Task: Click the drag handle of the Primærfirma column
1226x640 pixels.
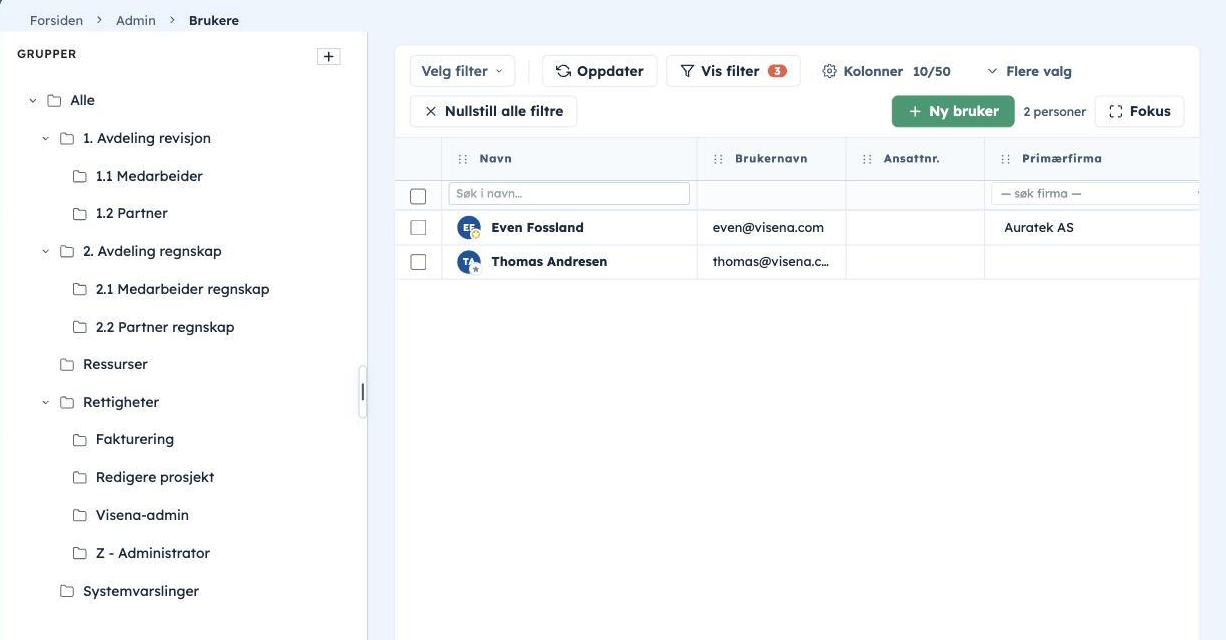Action: coord(1005,159)
